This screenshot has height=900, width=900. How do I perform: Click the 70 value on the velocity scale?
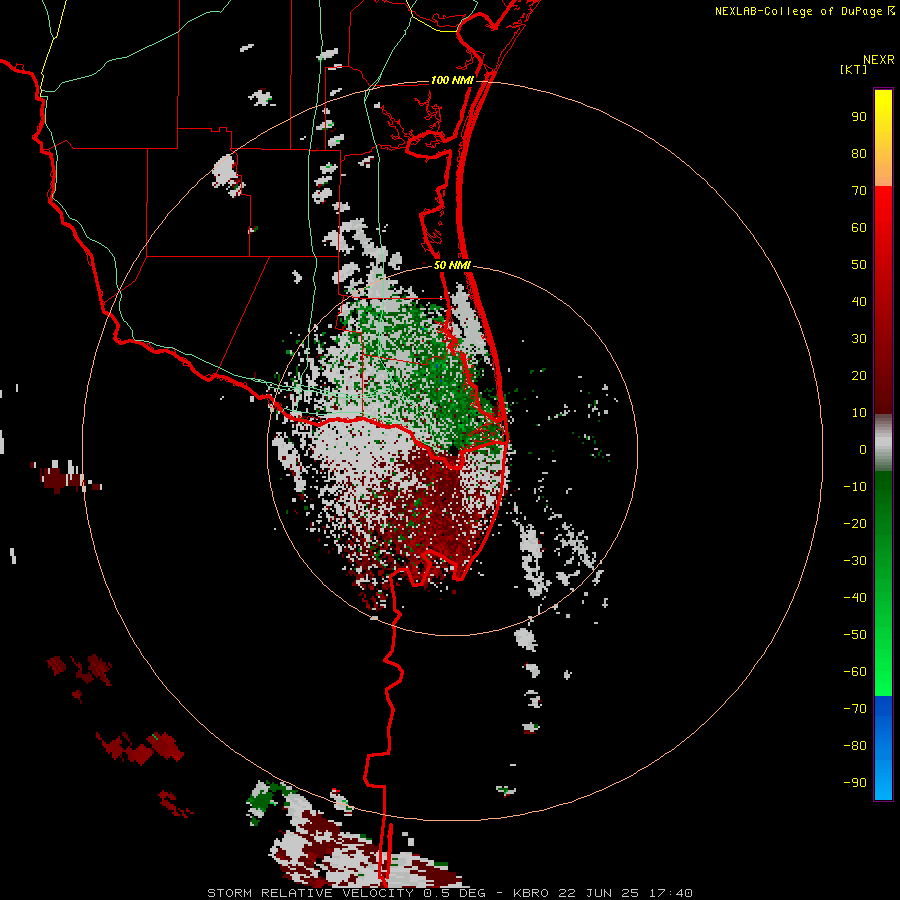pos(859,191)
